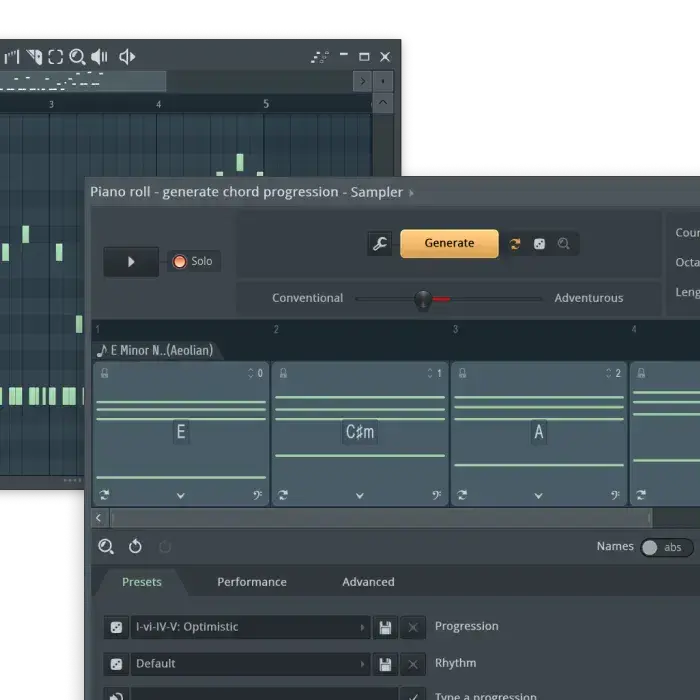Toggle the lock on the fourth chord card

coord(641,373)
